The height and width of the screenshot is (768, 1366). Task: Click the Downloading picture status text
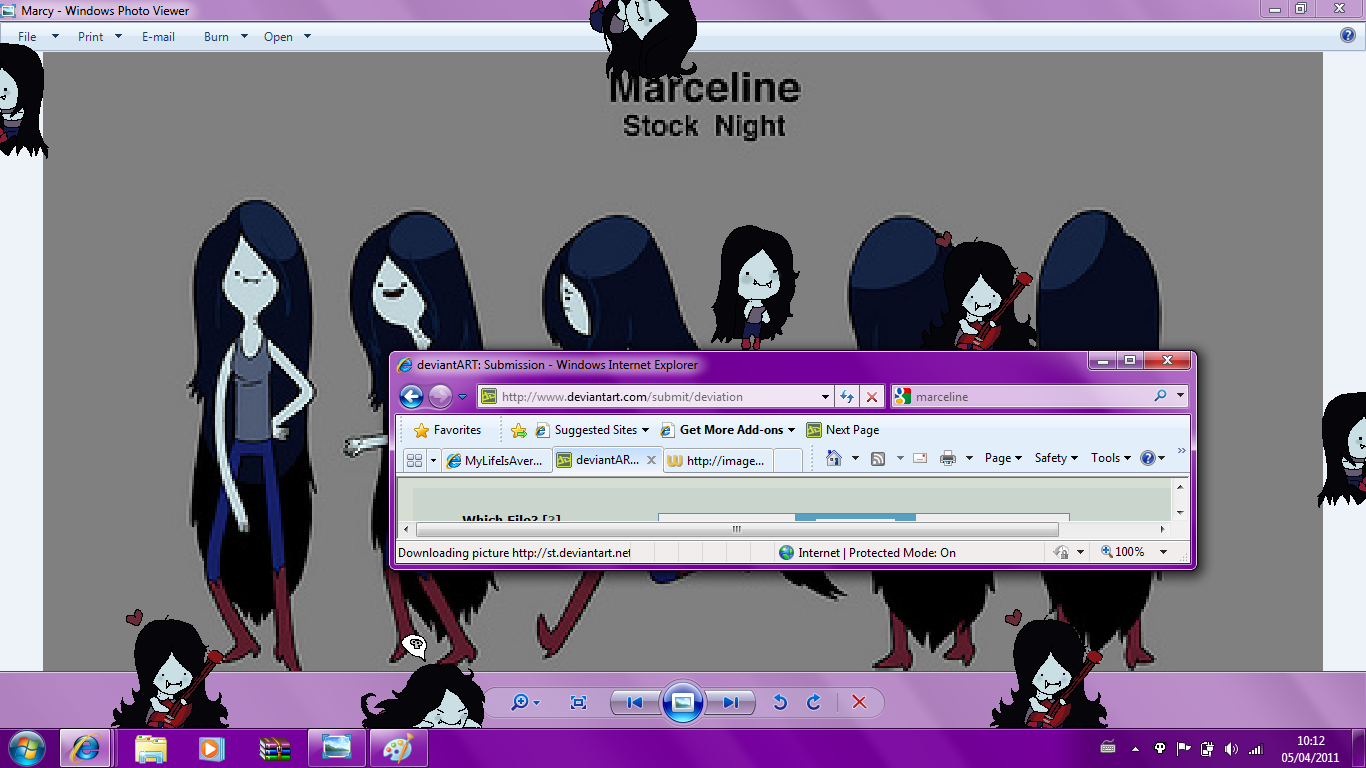pos(514,552)
